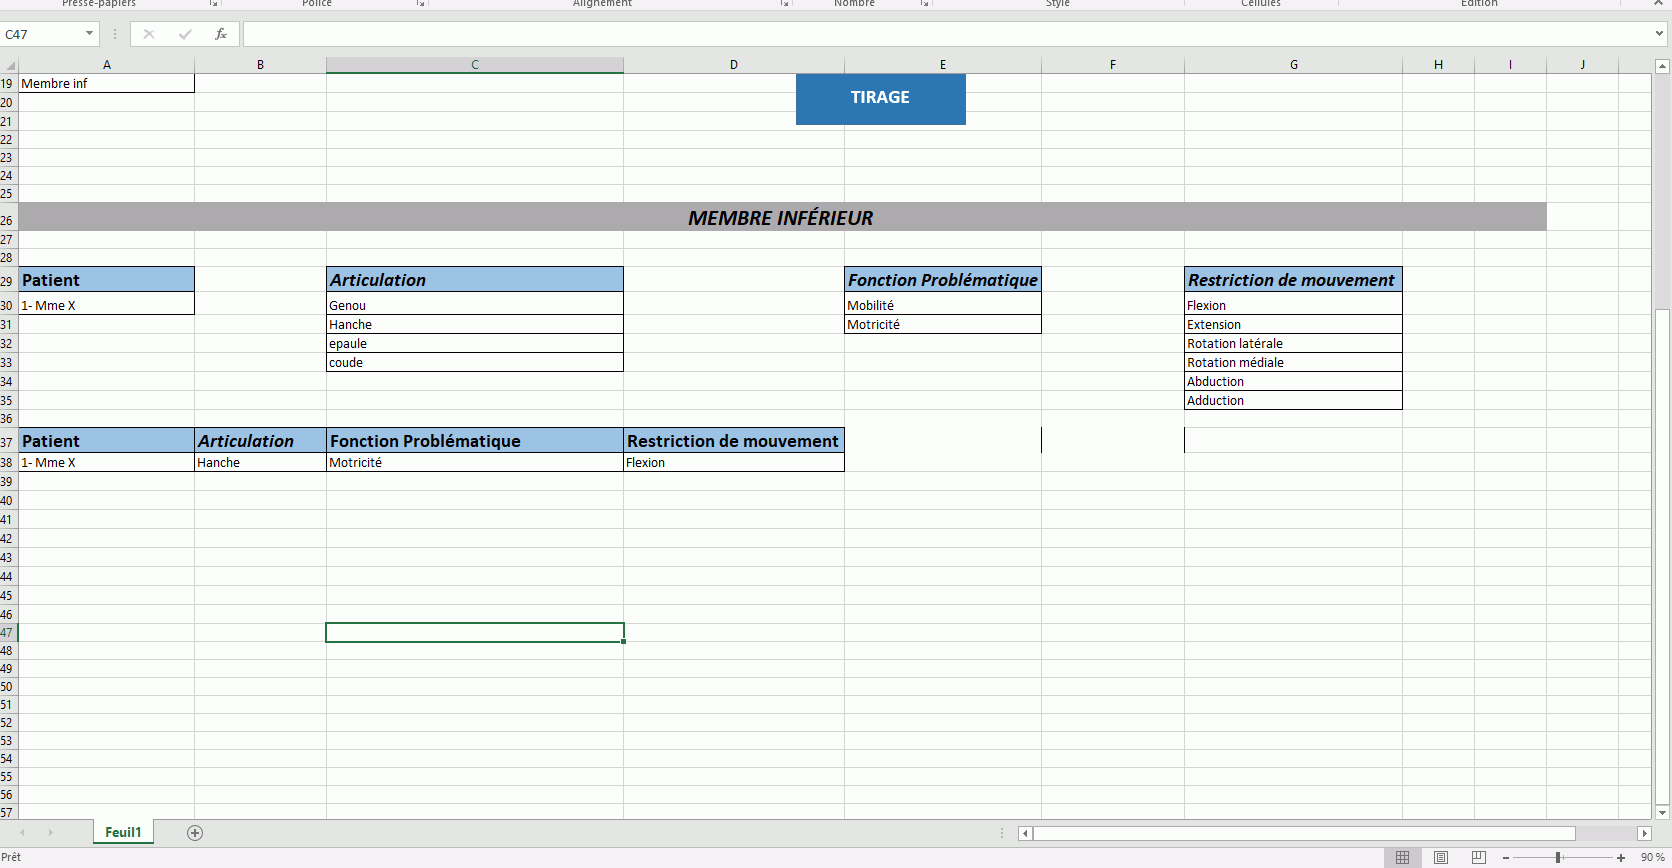Expand the formula bar
Image resolution: width=1672 pixels, height=868 pixels.
[1659, 34]
